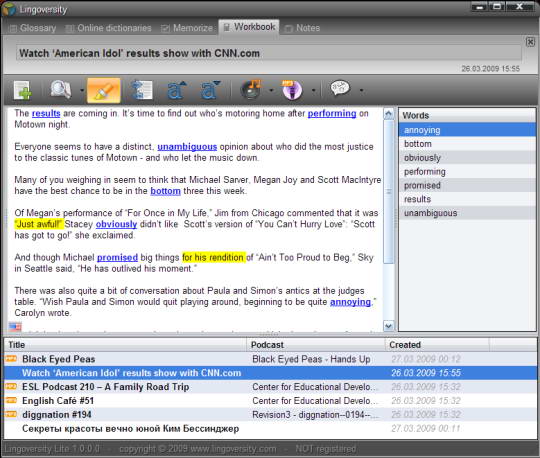
Task: Click MP3 icon beside Black Eyed Peas
Action: click(x=11, y=359)
